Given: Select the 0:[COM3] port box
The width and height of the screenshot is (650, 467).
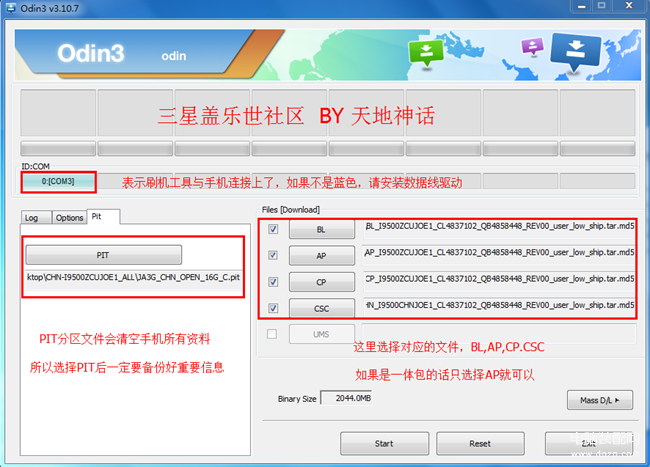Looking at the screenshot, I should pos(58,181).
